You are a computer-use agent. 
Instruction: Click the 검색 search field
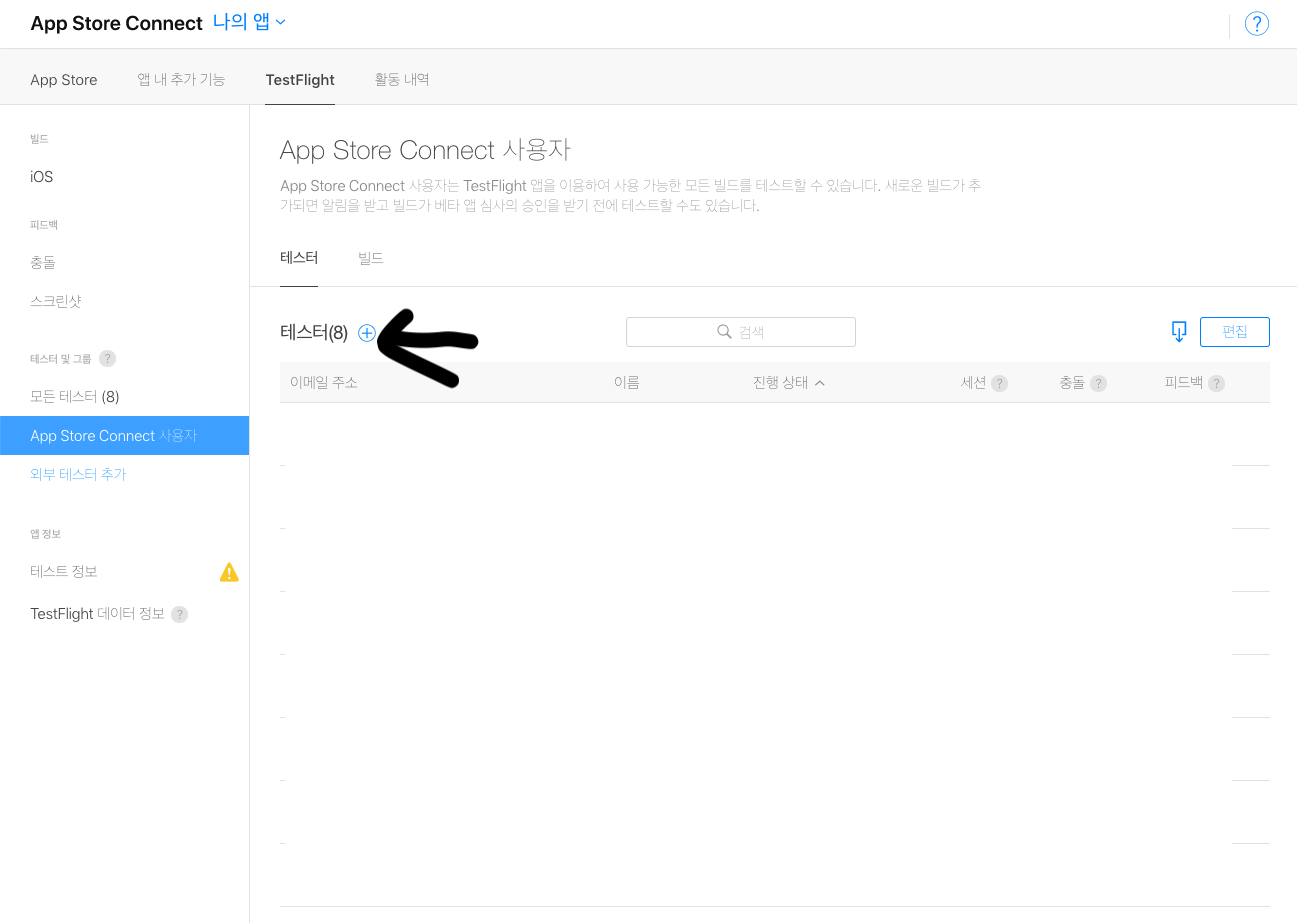click(741, 332)
